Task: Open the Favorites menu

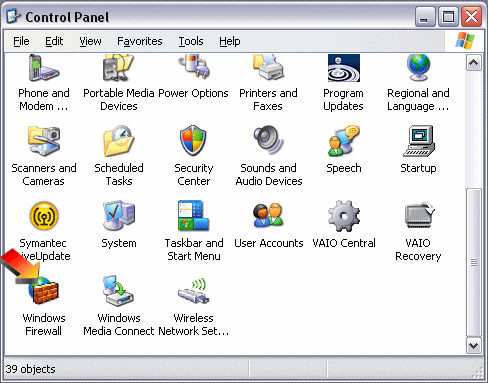Action: tap(140, 41)
